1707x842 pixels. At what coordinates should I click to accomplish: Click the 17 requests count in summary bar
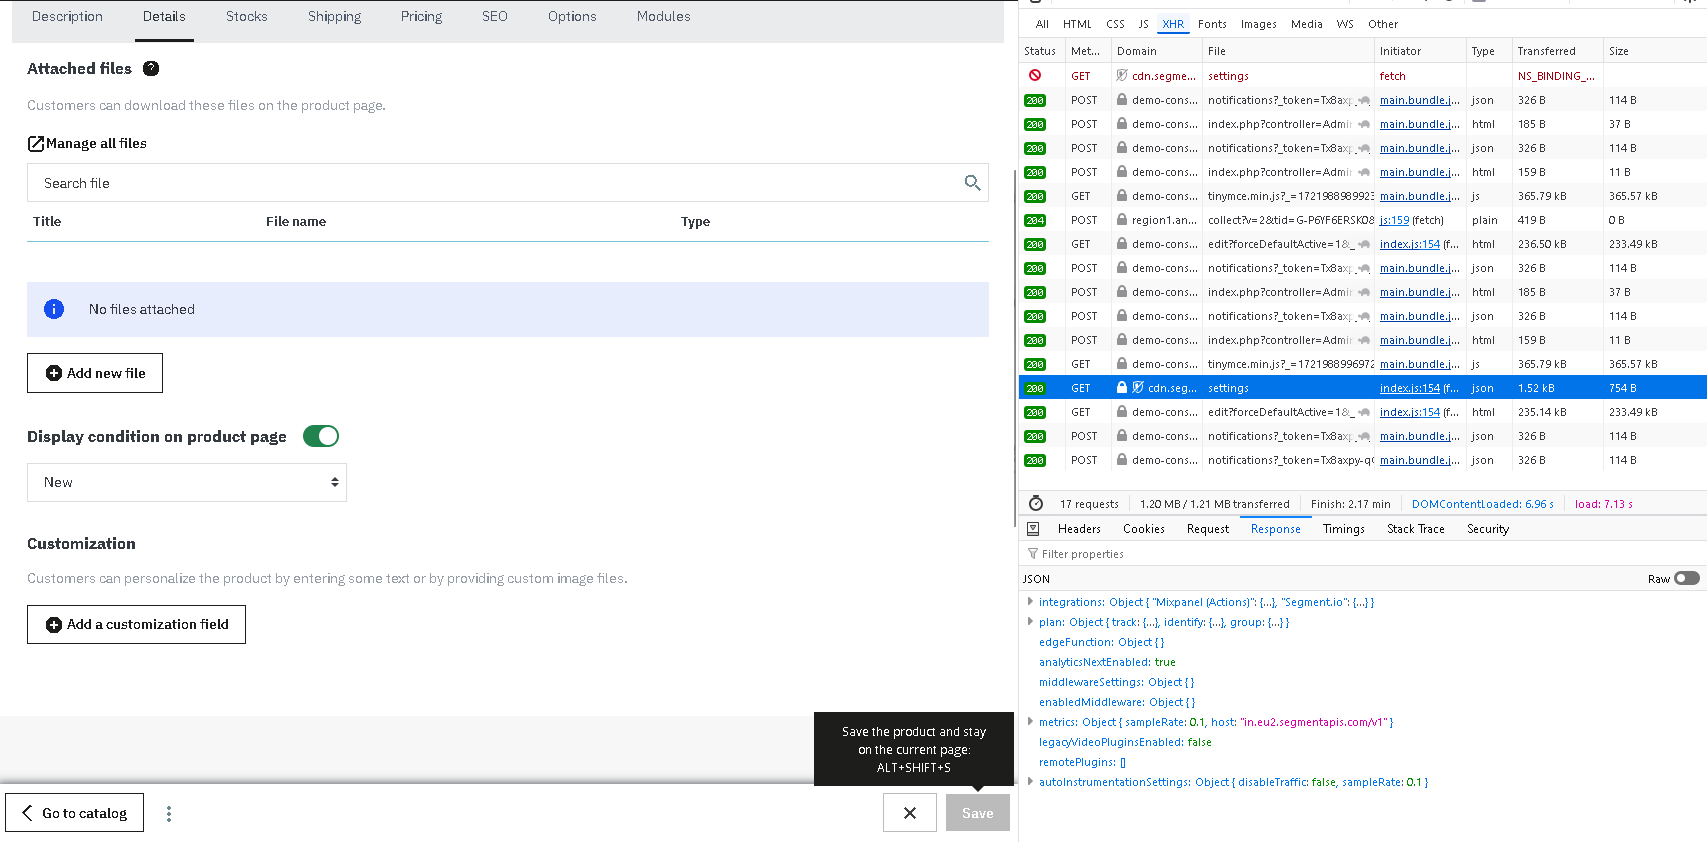[1089, 504]
